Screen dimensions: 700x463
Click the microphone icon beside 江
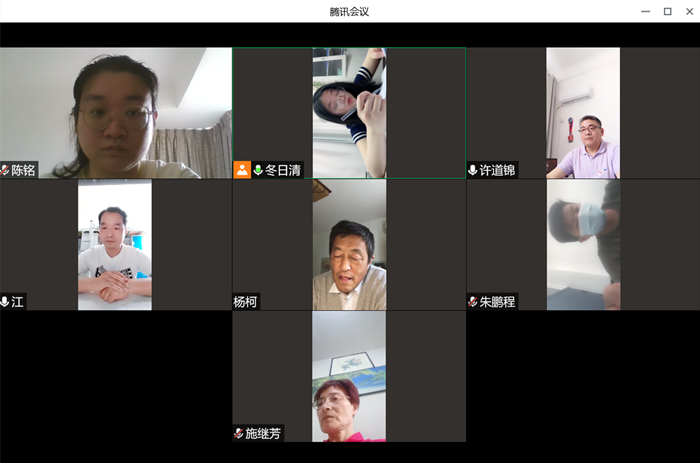[x=5, y=302]
